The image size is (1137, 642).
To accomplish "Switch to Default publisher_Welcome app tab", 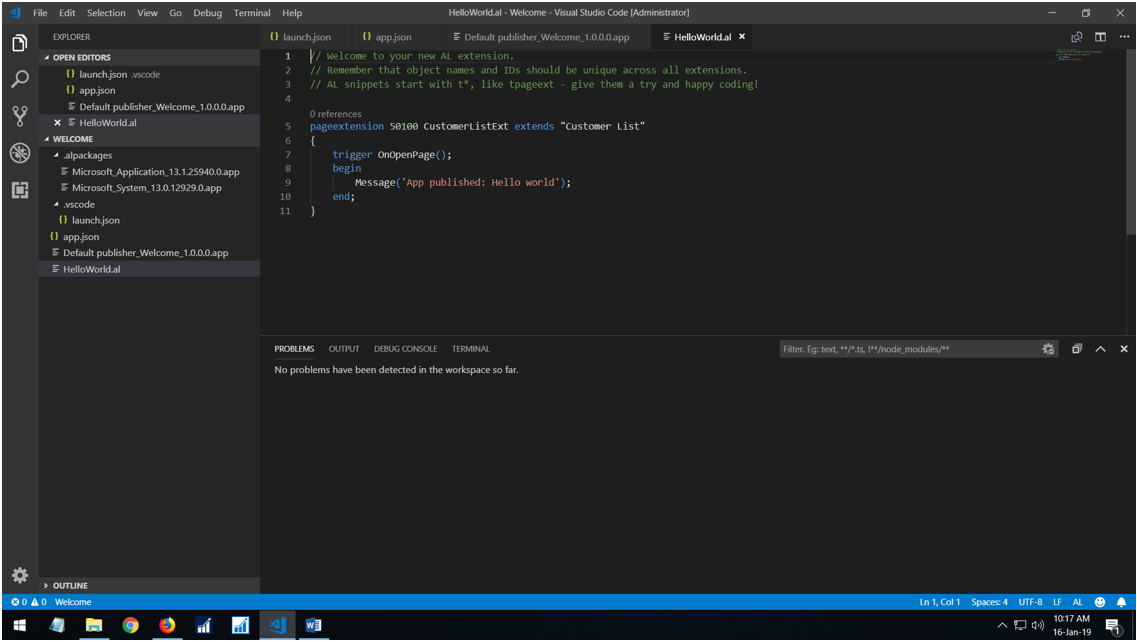I will (x=547, y=37).
